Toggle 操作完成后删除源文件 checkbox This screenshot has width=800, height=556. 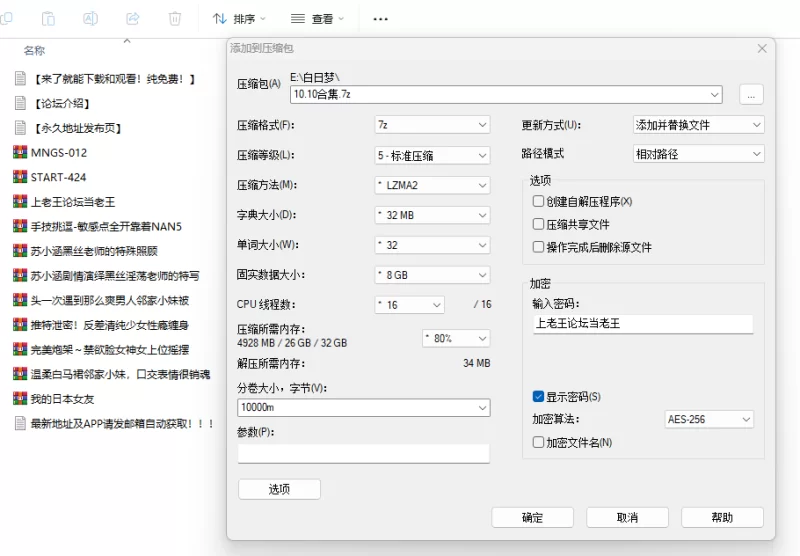(539, 247)
